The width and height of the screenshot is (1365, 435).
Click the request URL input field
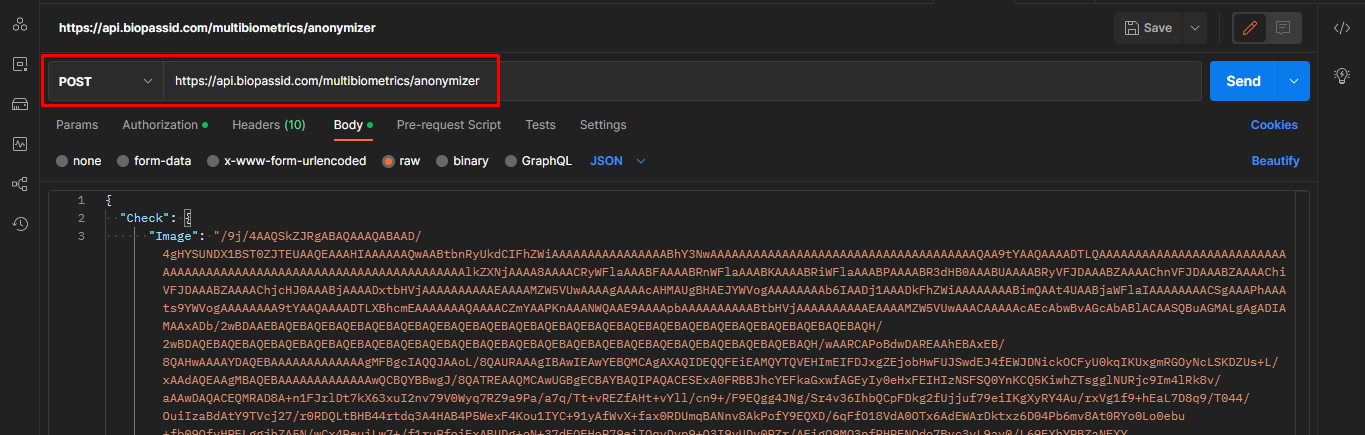click(x=682, y=81)
